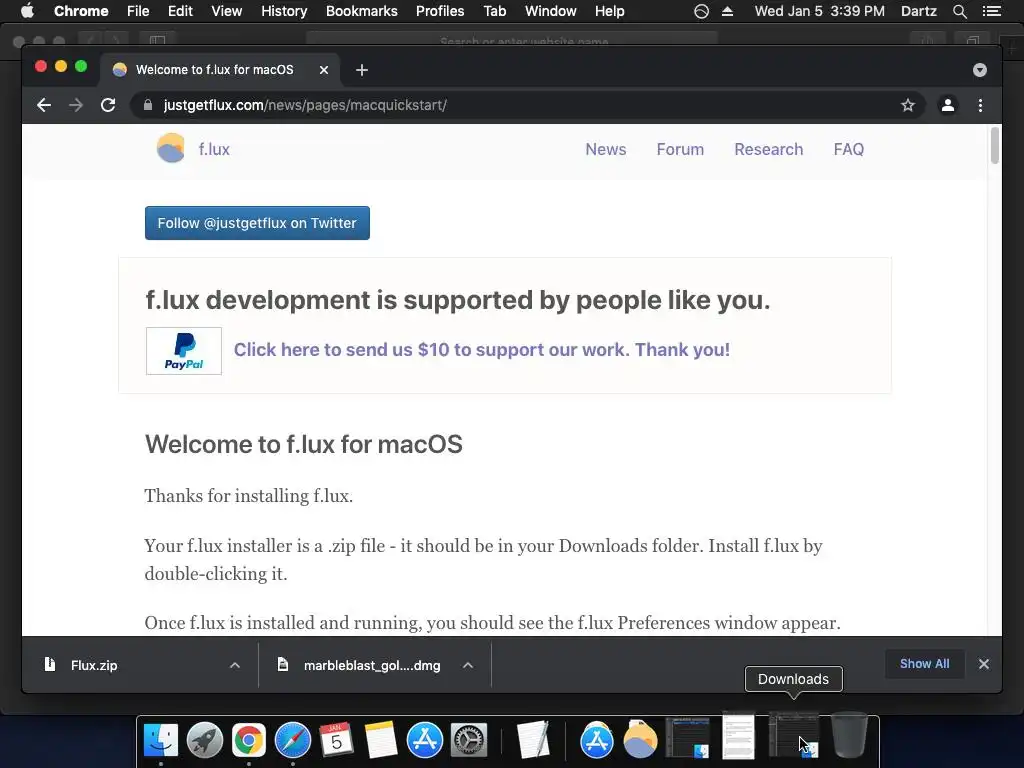View site info via lock icon
Screen dimensions: 1024x768
148,105
